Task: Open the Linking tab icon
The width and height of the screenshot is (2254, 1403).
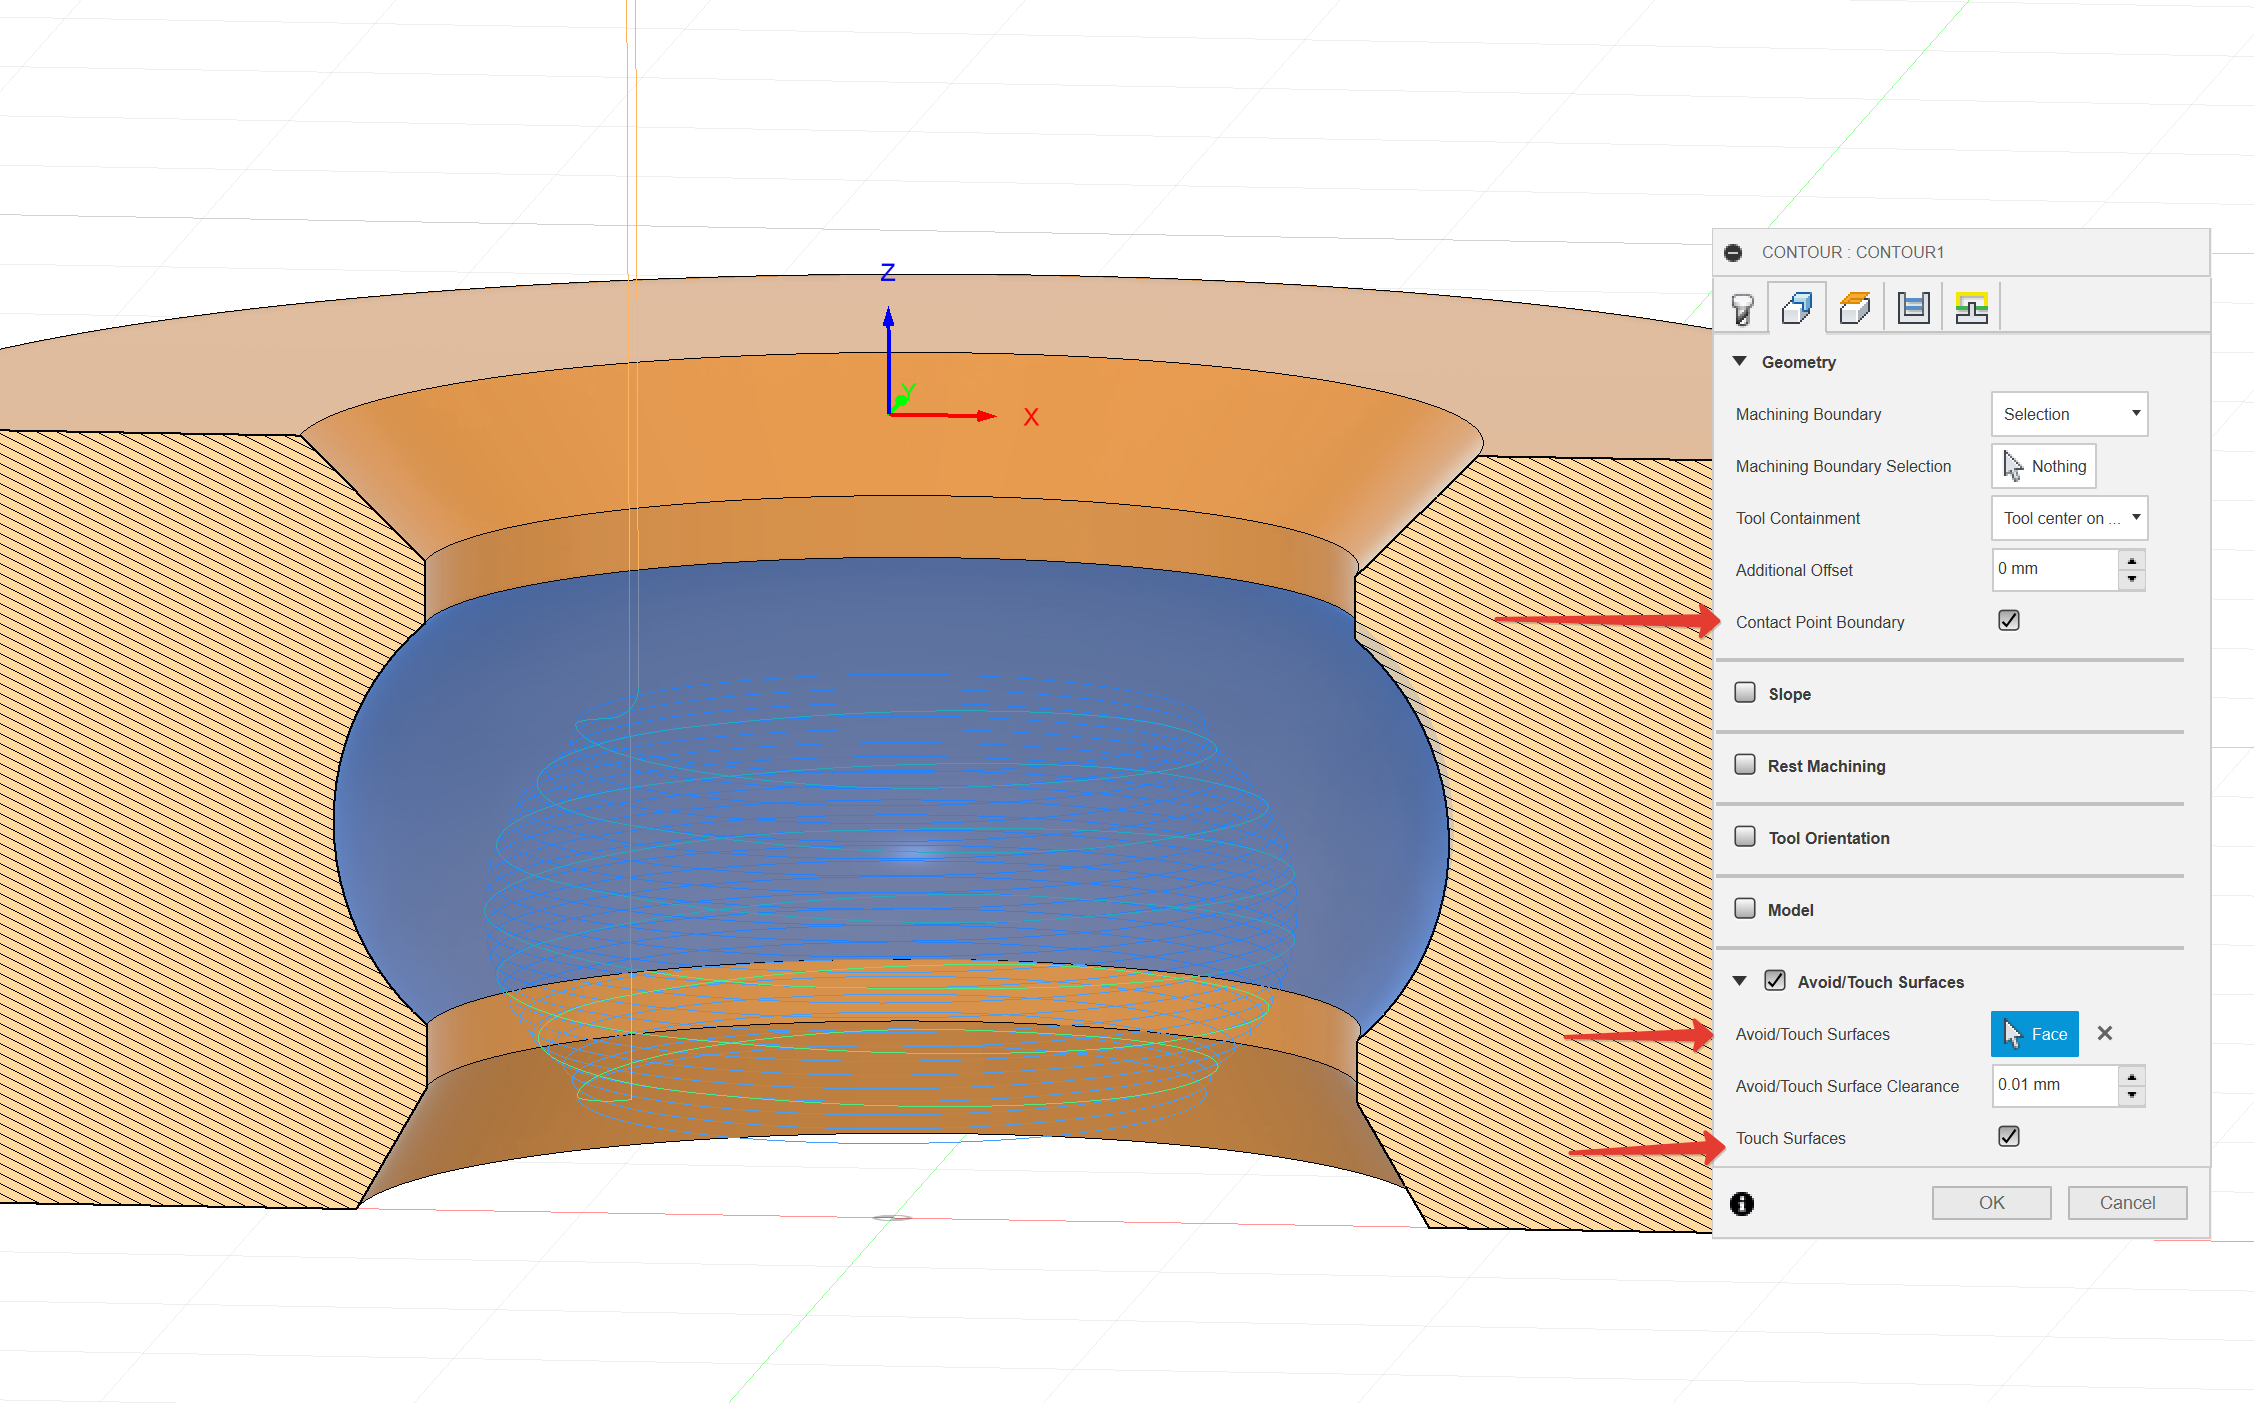Action: 1971,308
